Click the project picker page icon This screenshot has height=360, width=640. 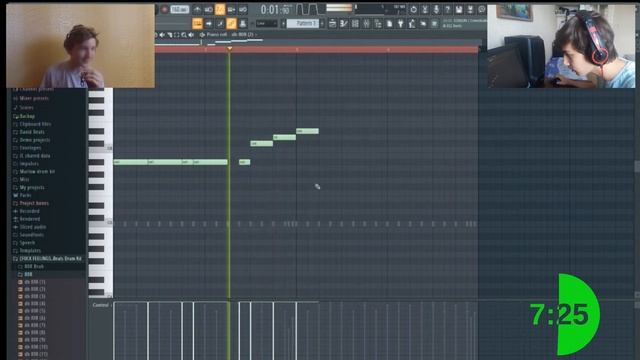[x=389, y=24]
